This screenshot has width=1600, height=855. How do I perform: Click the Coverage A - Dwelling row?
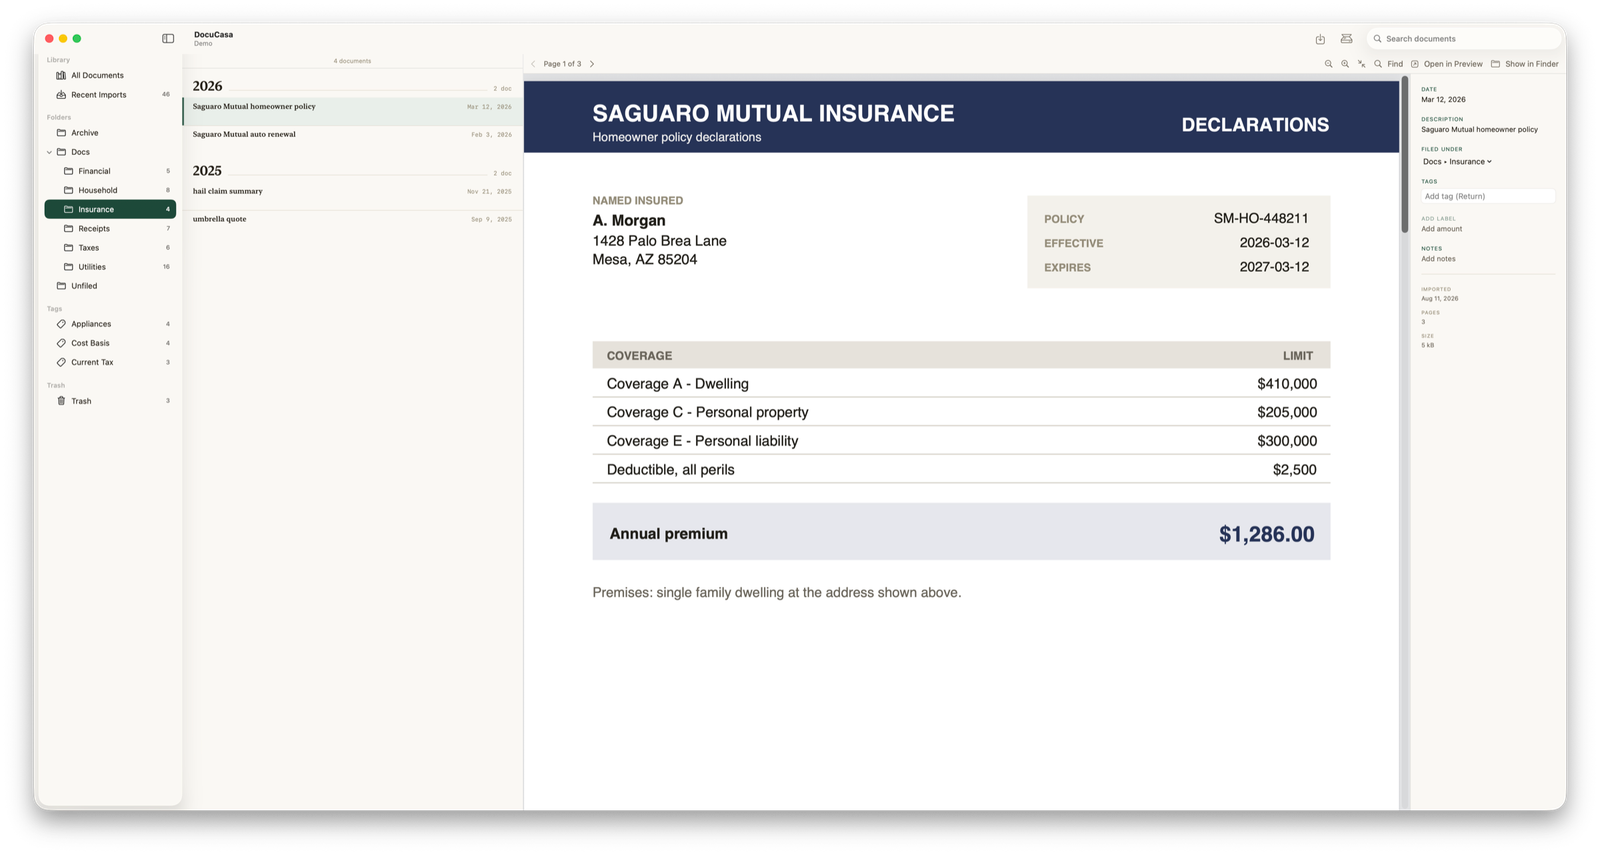tap(961, 384)
